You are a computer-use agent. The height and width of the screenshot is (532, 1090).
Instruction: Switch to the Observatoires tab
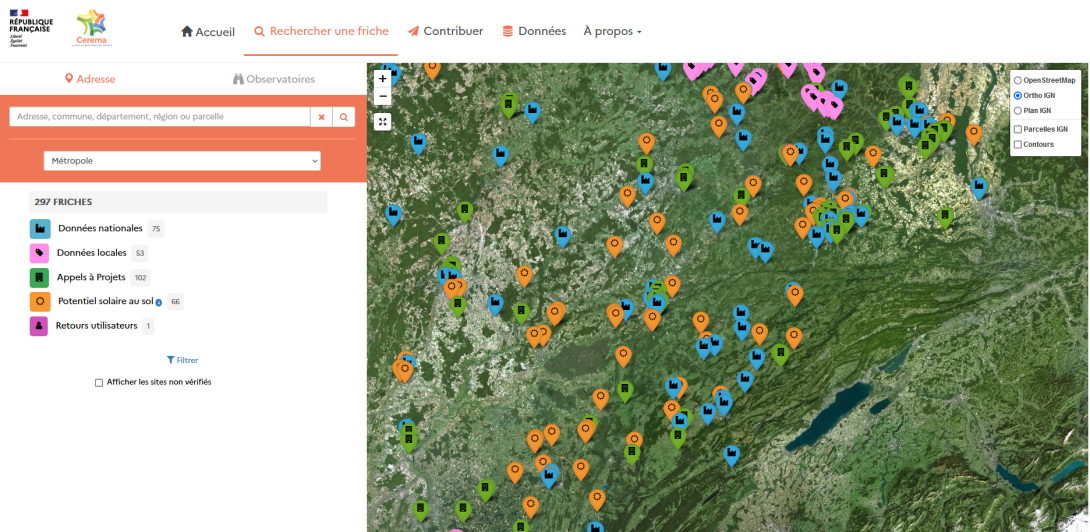click(274, 79)
